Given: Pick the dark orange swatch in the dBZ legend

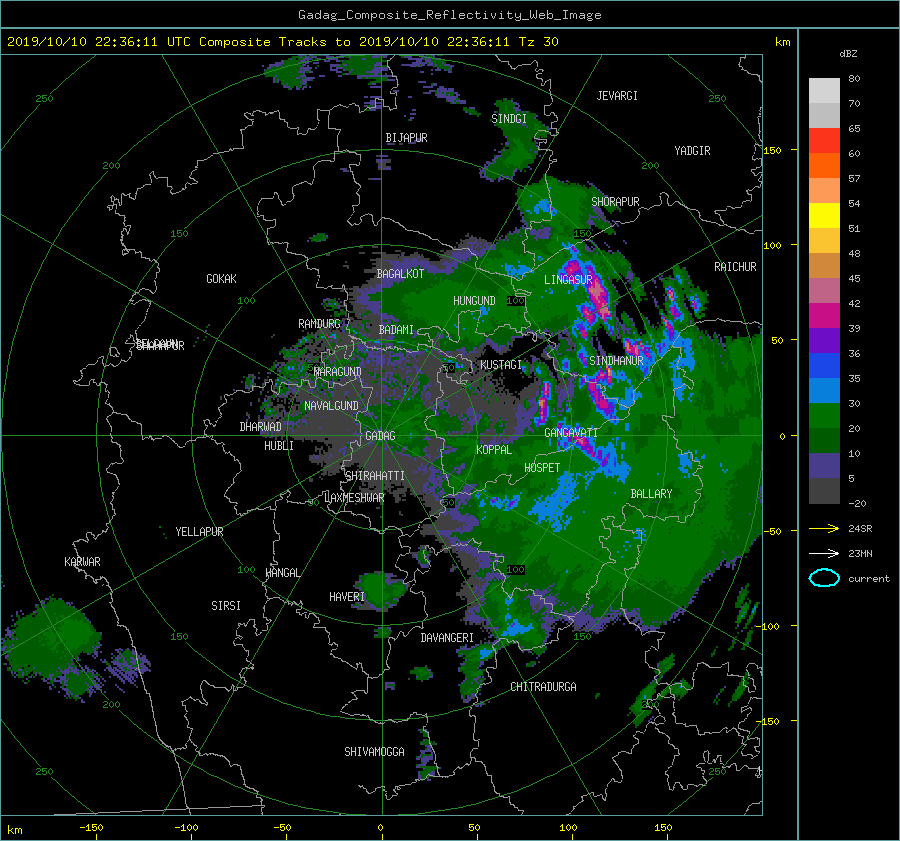Looking at the screenshot, I should coord(824,165).
